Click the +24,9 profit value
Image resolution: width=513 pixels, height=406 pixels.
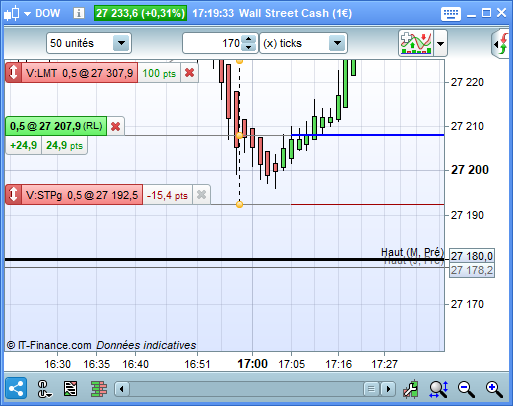click(x=24, y=146)
